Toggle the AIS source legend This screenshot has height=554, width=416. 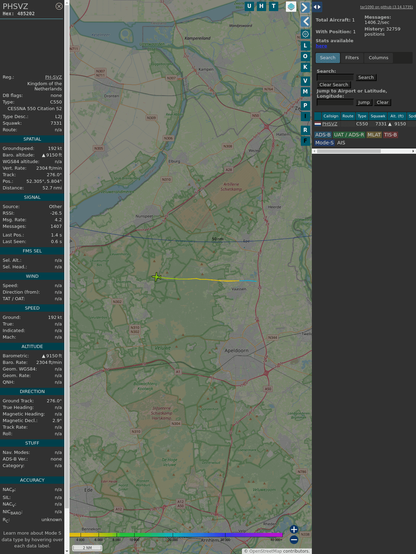point(341,143)
